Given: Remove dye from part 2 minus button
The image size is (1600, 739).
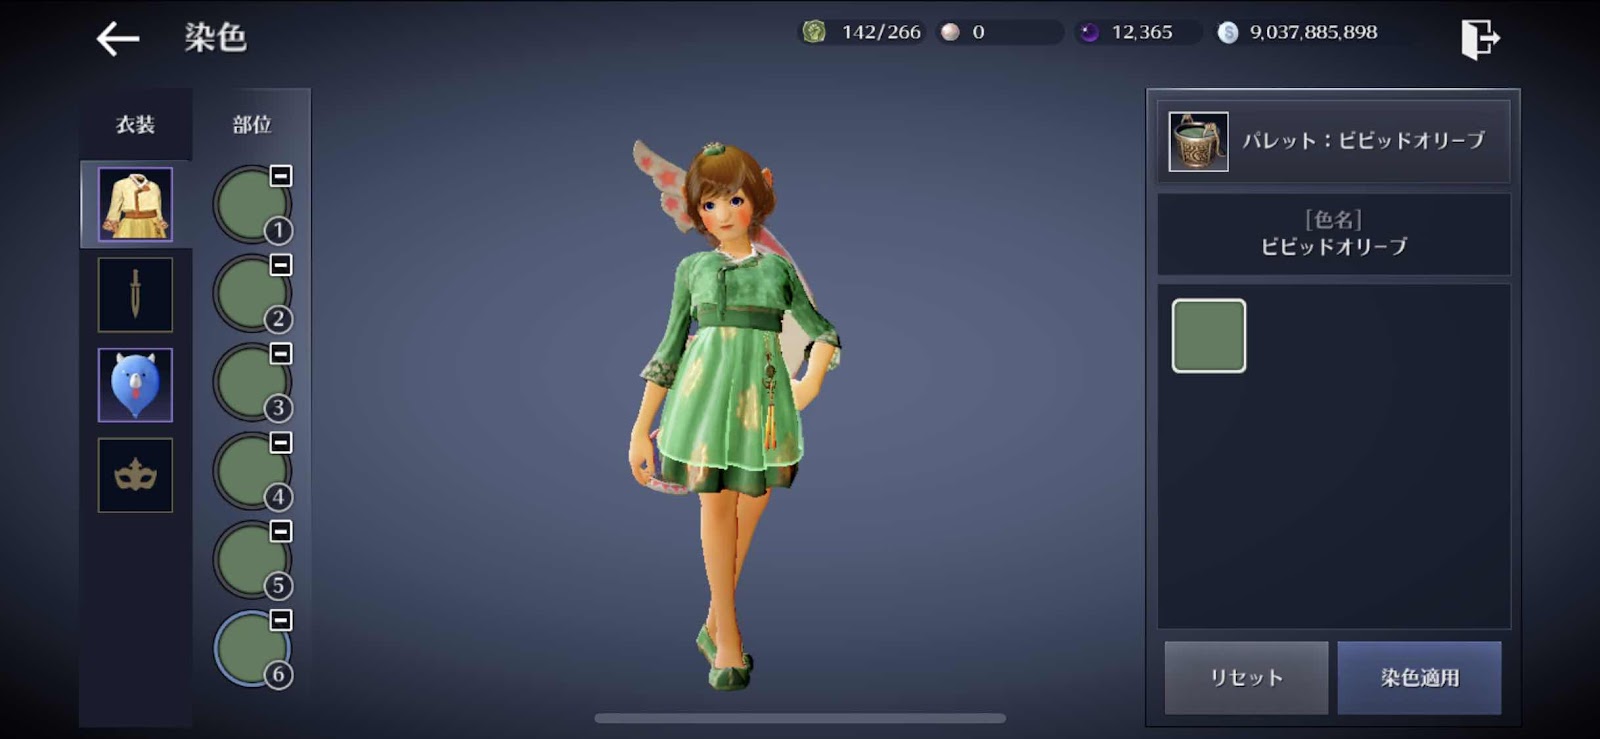Looking at the screenshot, I should tap(281, 265).
